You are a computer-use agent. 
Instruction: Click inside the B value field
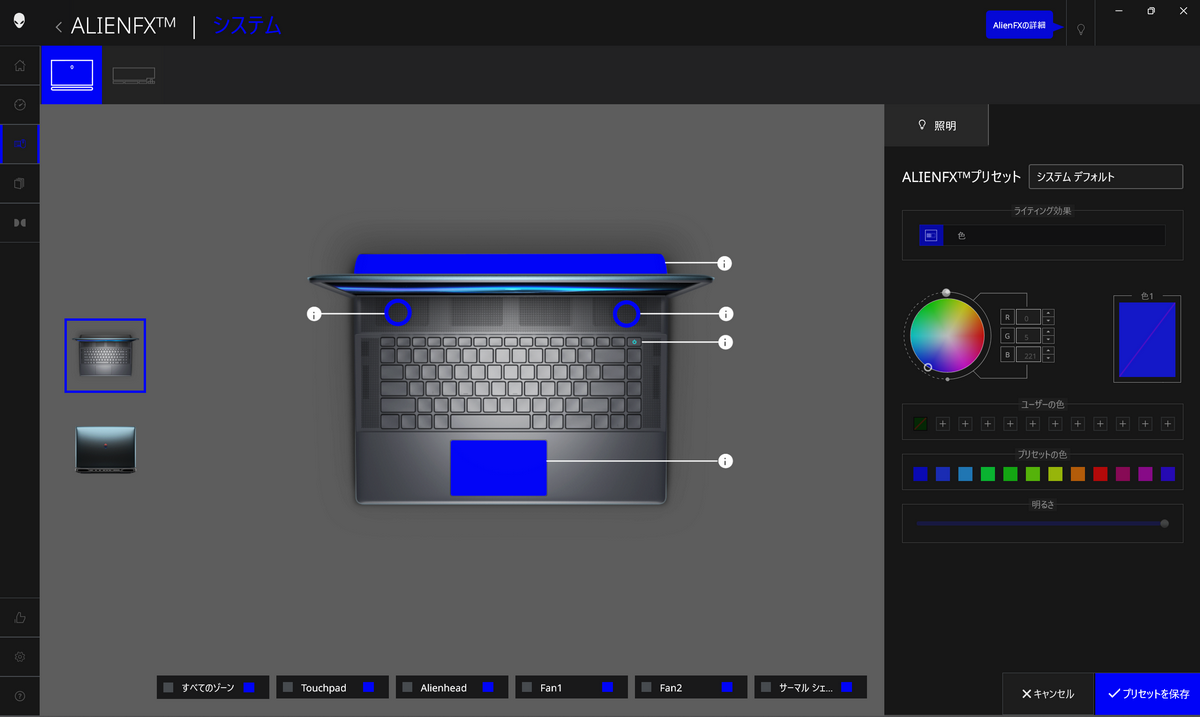(1028, 355)
